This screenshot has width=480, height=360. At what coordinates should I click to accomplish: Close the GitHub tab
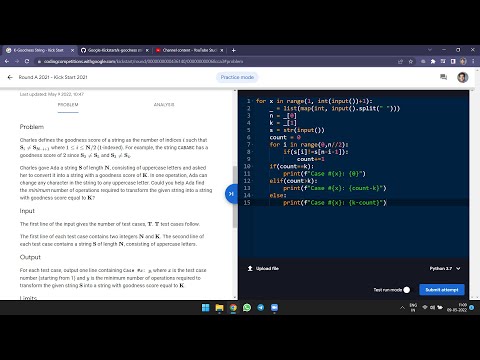[x=147, y=50]
